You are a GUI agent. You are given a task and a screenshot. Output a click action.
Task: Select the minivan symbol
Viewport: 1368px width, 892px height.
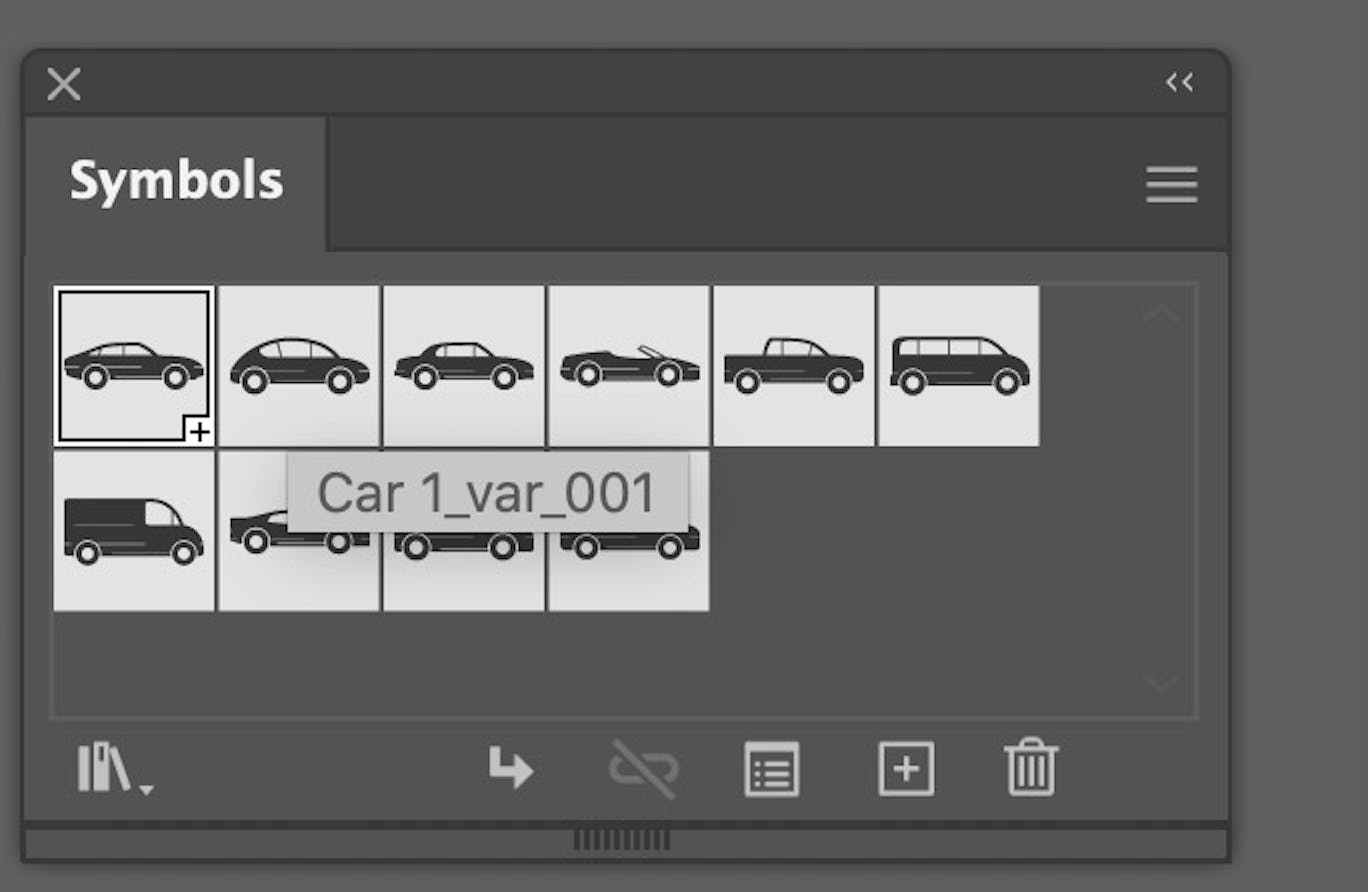(958, 366)
